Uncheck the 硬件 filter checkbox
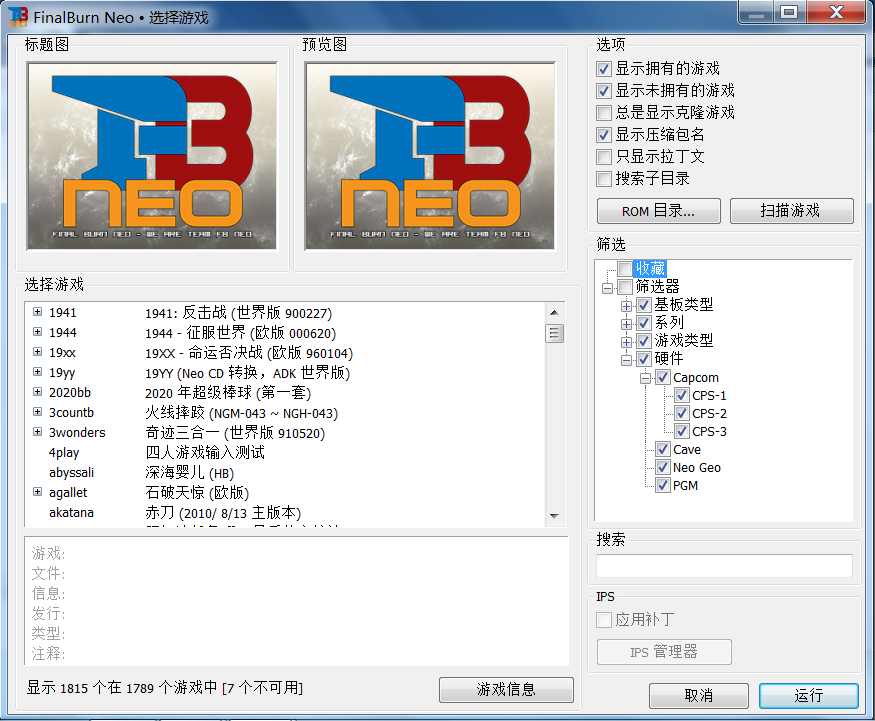The width and height of the screenshot is (875, 721). [x=644, y=358]
